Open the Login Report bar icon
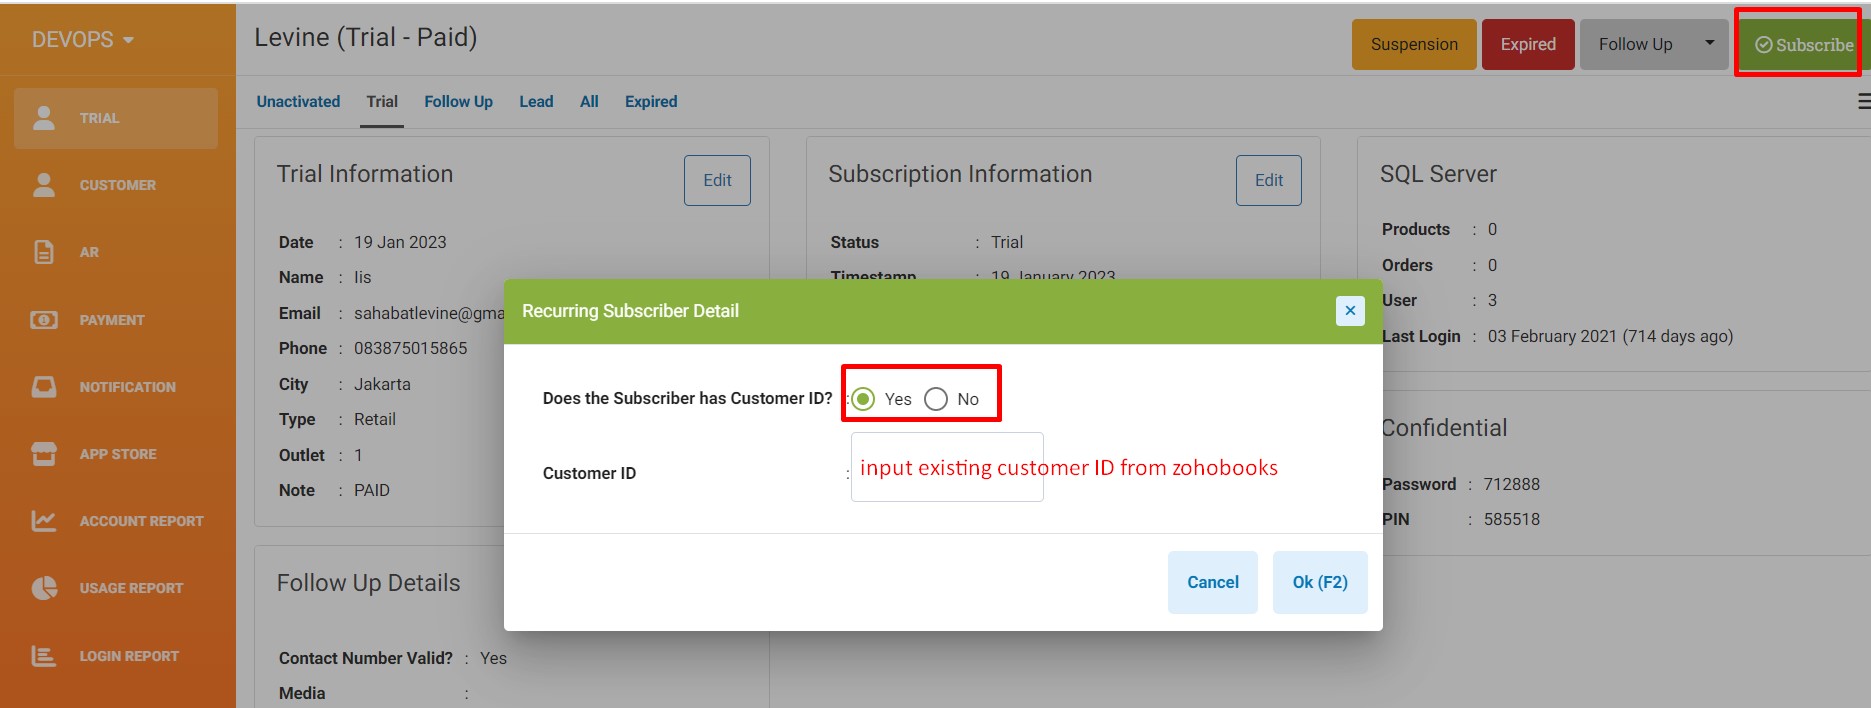 (44, 656)
